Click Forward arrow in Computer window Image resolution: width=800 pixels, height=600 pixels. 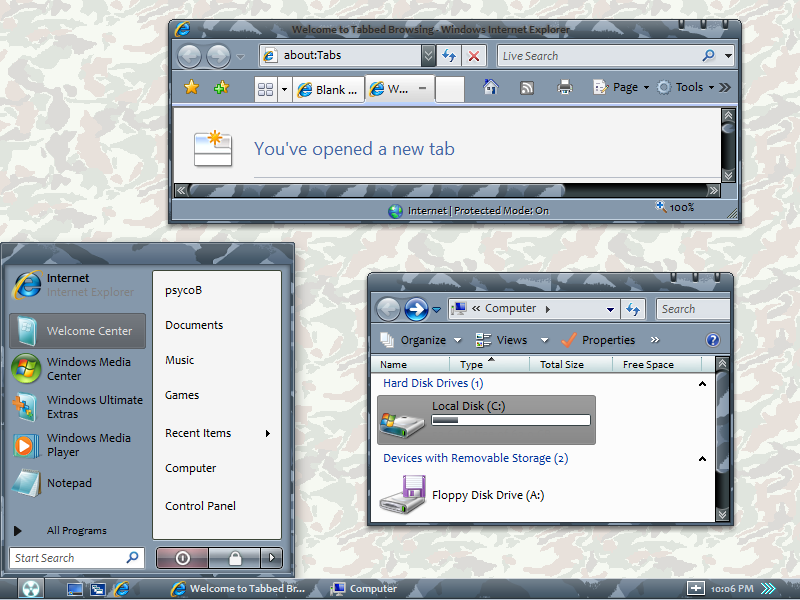coord(416,309)
